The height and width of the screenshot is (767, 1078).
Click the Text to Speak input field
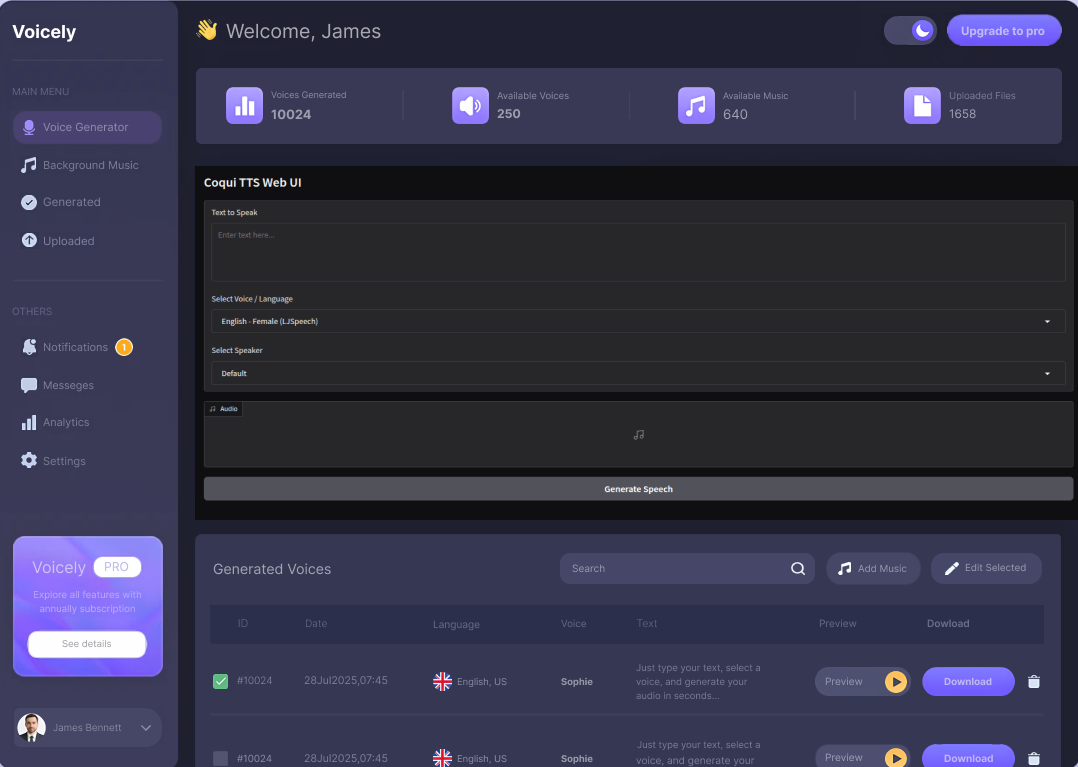[638, 252]
